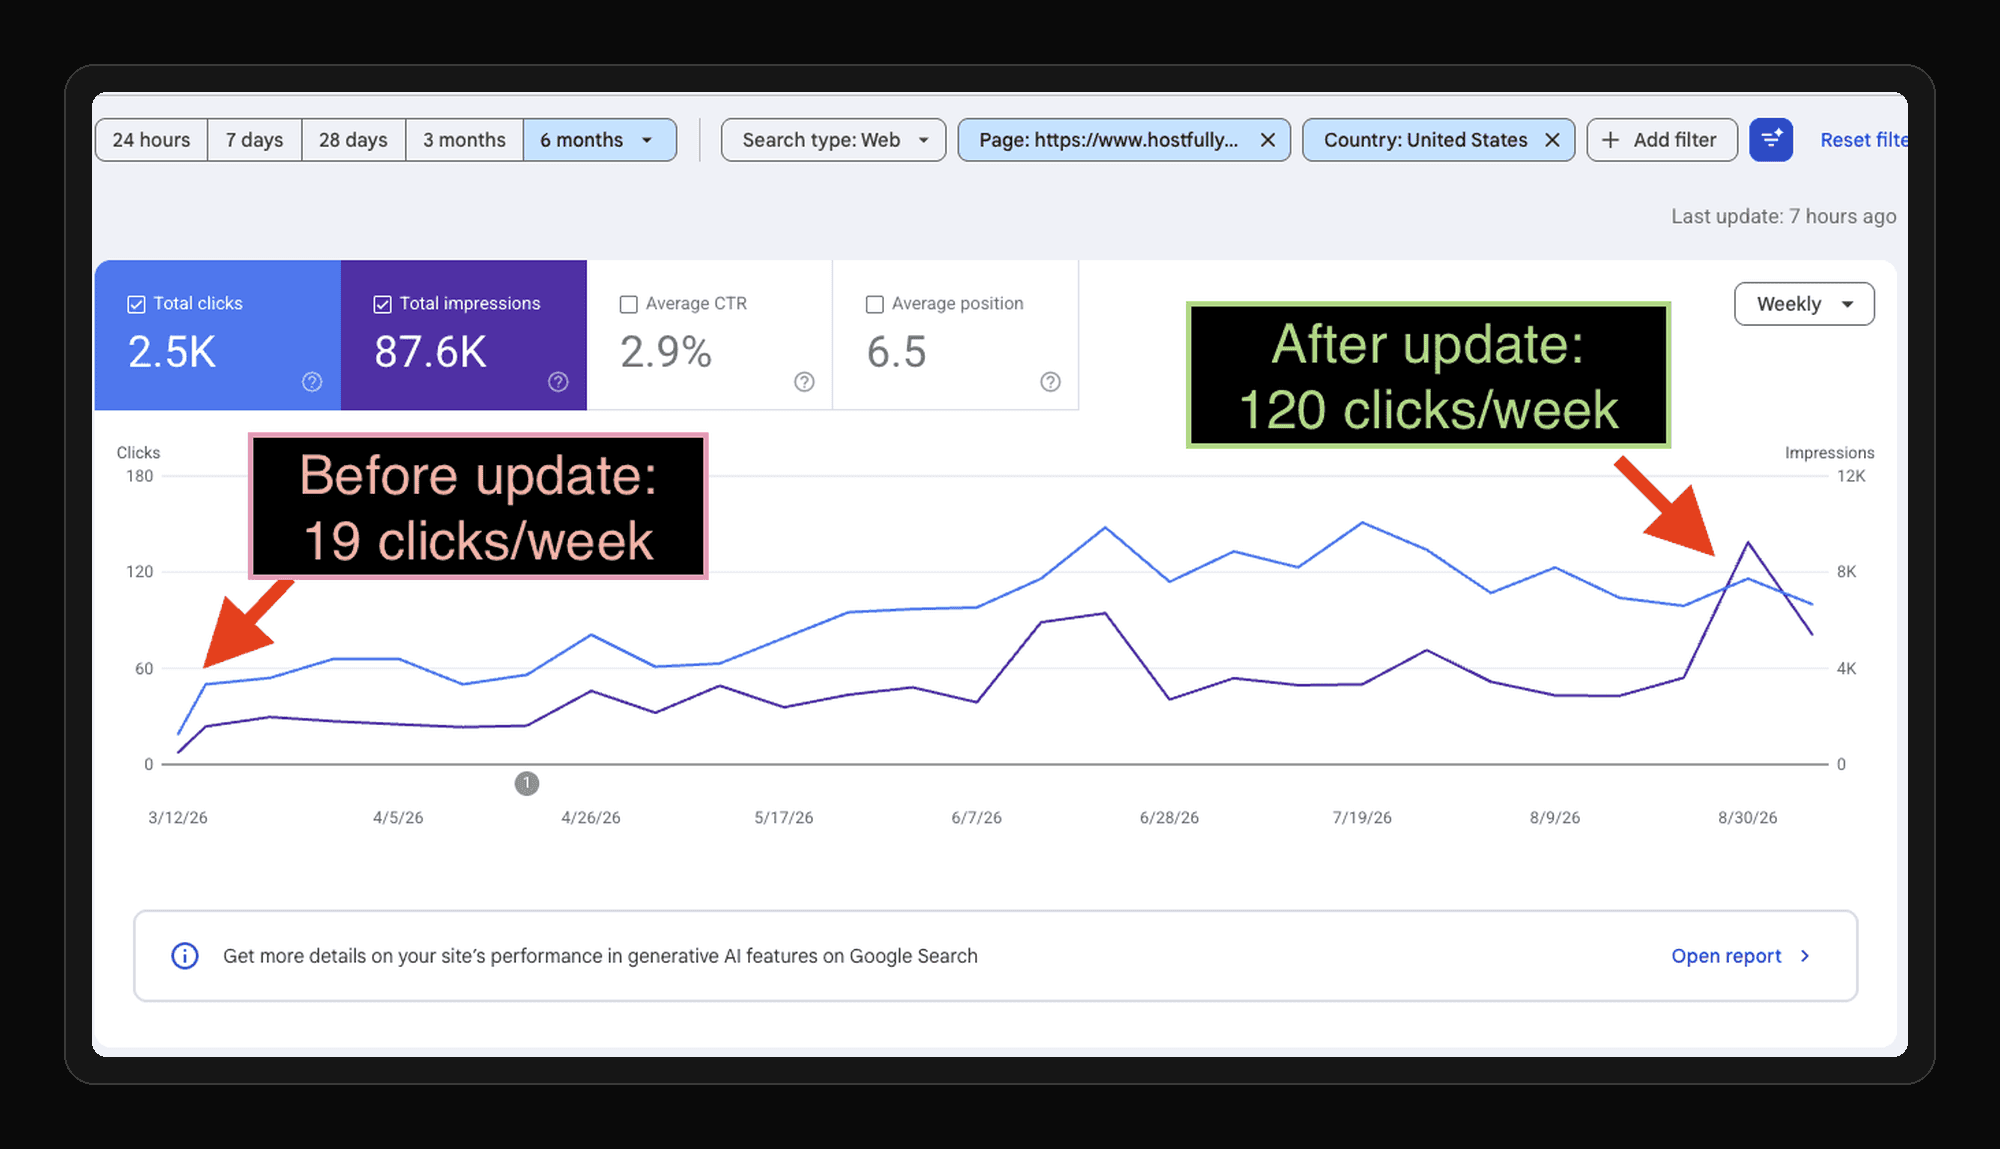Click the 6.5 Average position value
This screenshot has width=2000, height=1149.
click(896, 352)
